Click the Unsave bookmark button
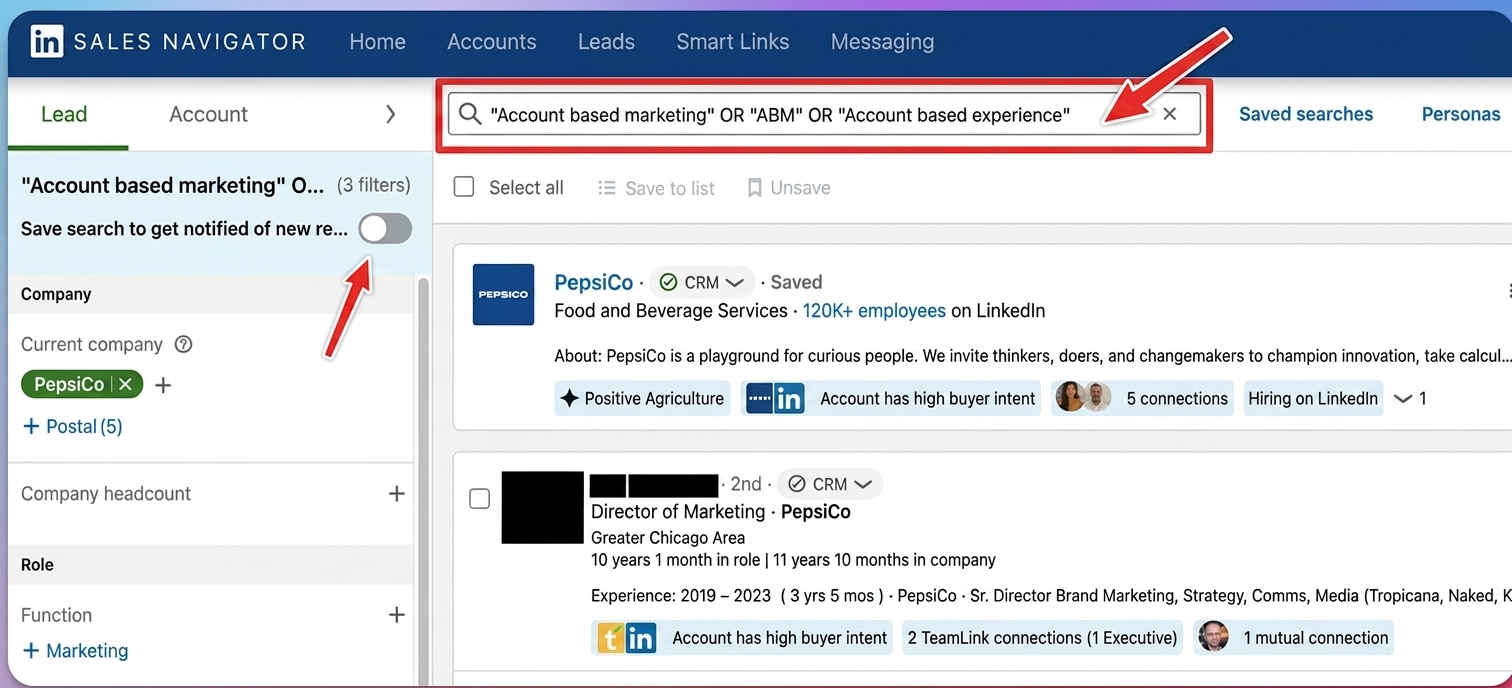The width and height of the screenshot is (1512, 688). (789, 188)
